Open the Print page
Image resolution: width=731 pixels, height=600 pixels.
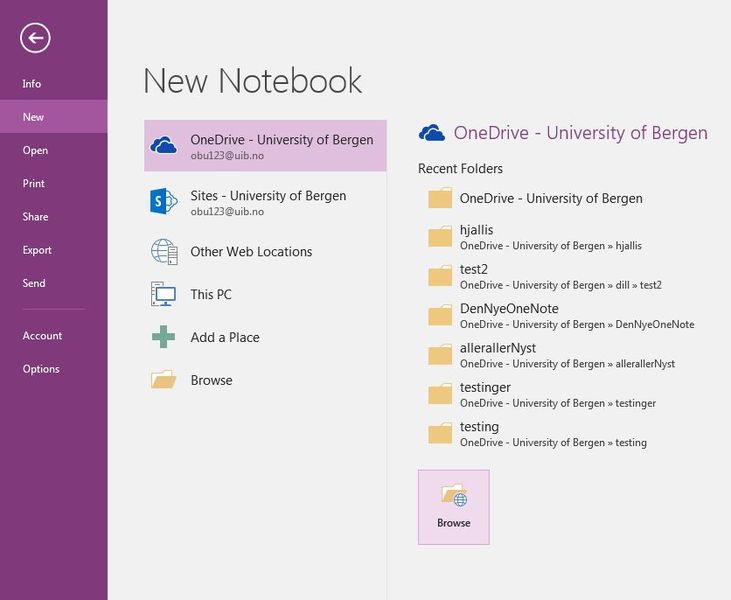54,183
